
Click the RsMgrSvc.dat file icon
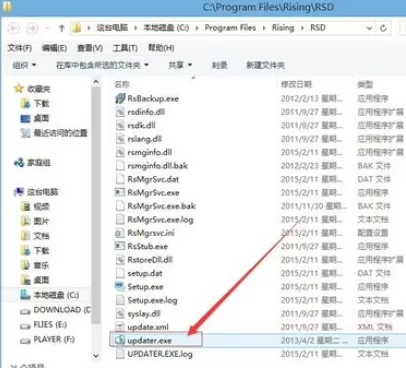[120, 179]
